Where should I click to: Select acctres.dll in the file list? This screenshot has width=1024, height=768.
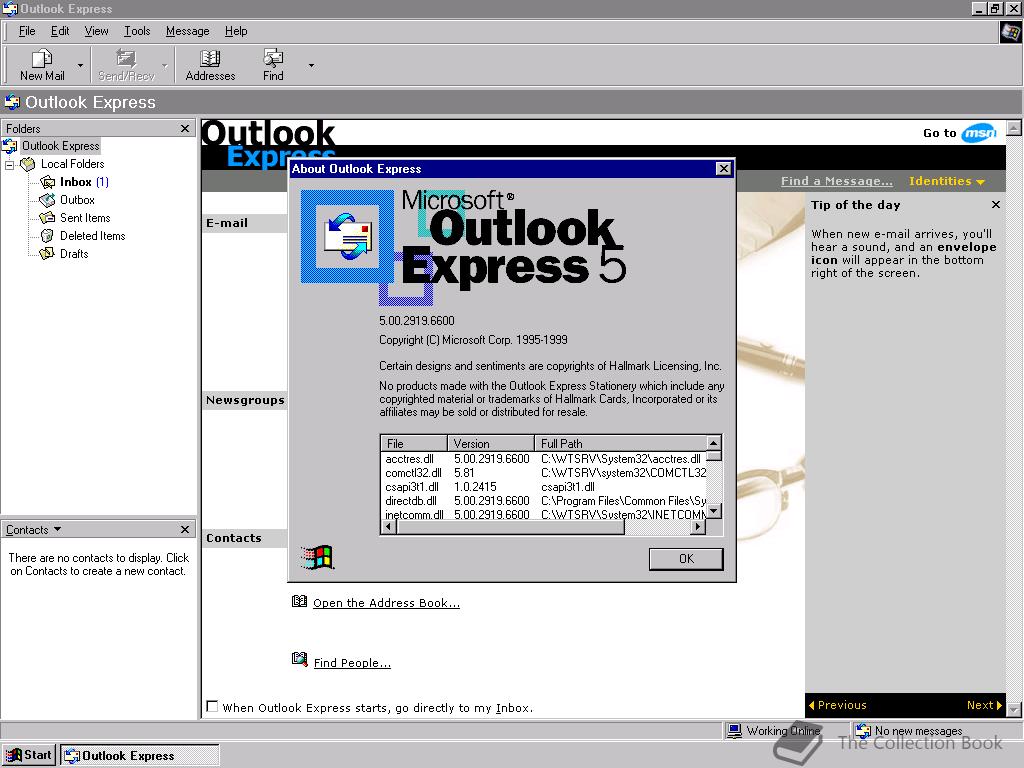click(409, 459)
